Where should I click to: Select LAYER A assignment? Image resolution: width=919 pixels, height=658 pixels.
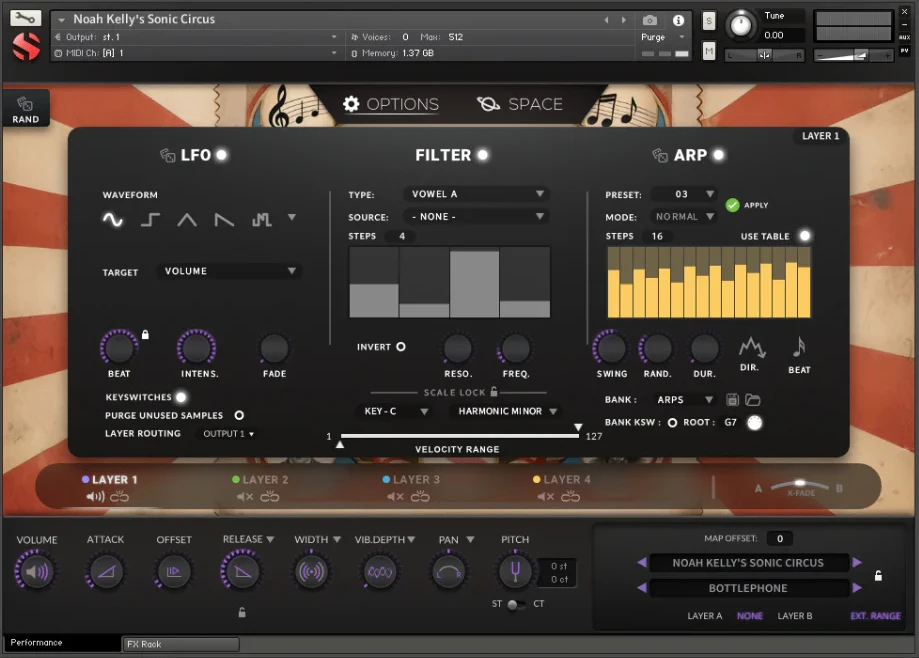(x=704, y=616)
